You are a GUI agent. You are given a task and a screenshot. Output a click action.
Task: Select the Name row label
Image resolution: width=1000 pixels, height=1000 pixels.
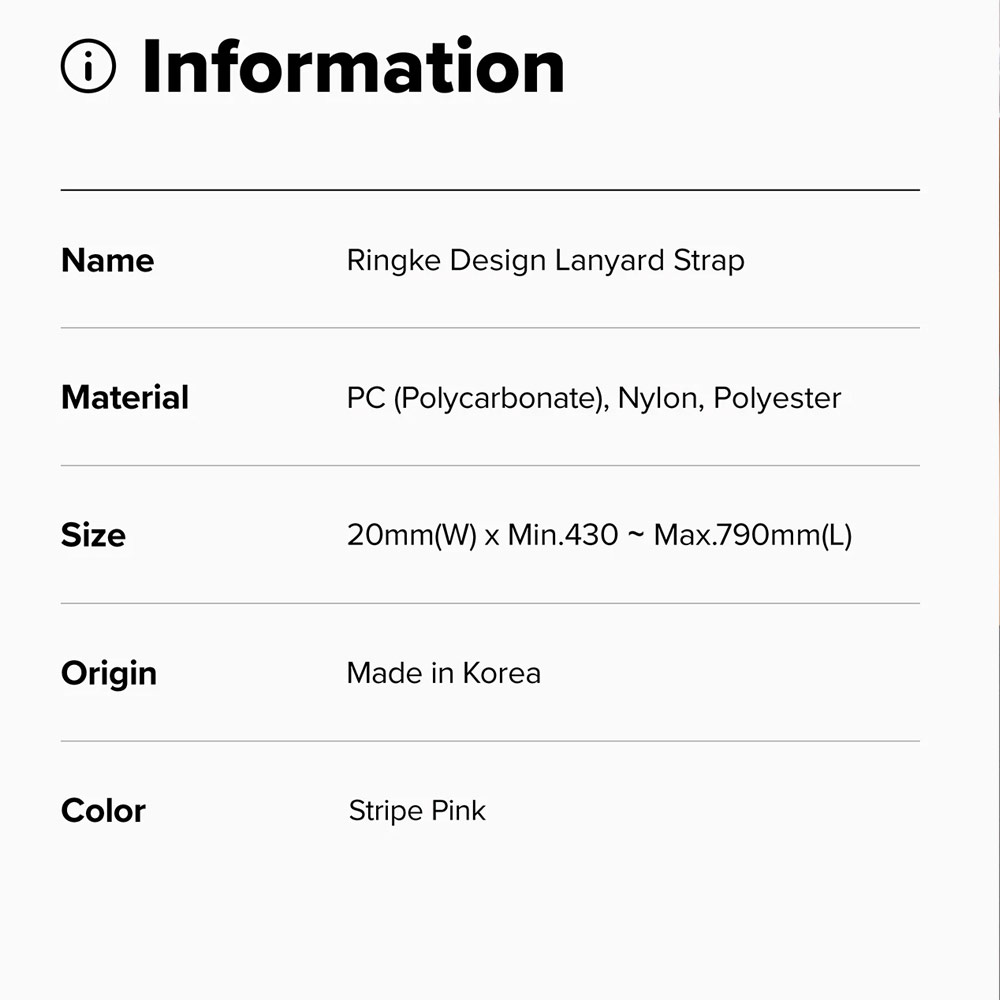[107, 261]
